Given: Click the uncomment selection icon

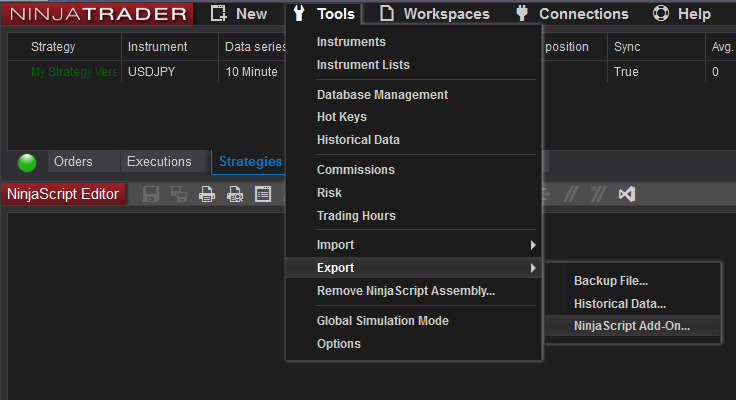Looking at the screenshot, I should tap(598, 194).
